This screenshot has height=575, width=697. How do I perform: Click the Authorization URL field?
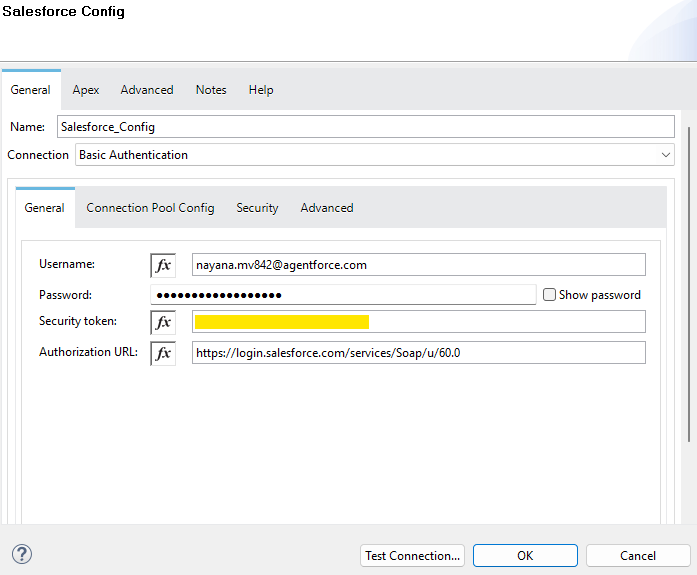419,353
